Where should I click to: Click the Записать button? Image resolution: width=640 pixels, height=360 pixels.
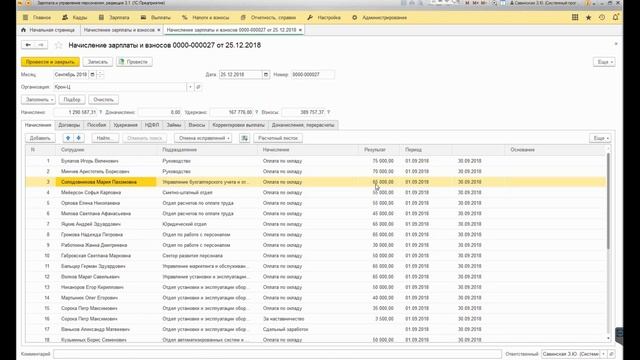tap(98, 62)
